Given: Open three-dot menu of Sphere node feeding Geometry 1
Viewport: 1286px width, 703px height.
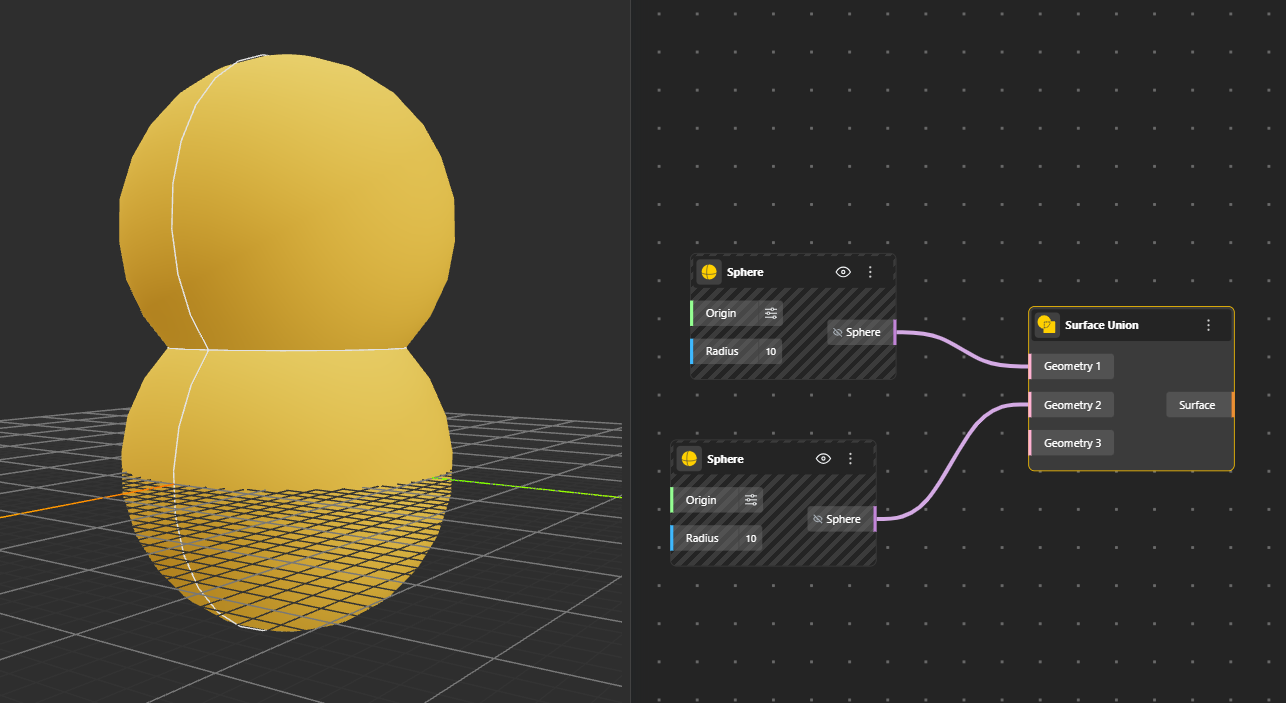Looking at the screenshot, I should coord(870,272).
